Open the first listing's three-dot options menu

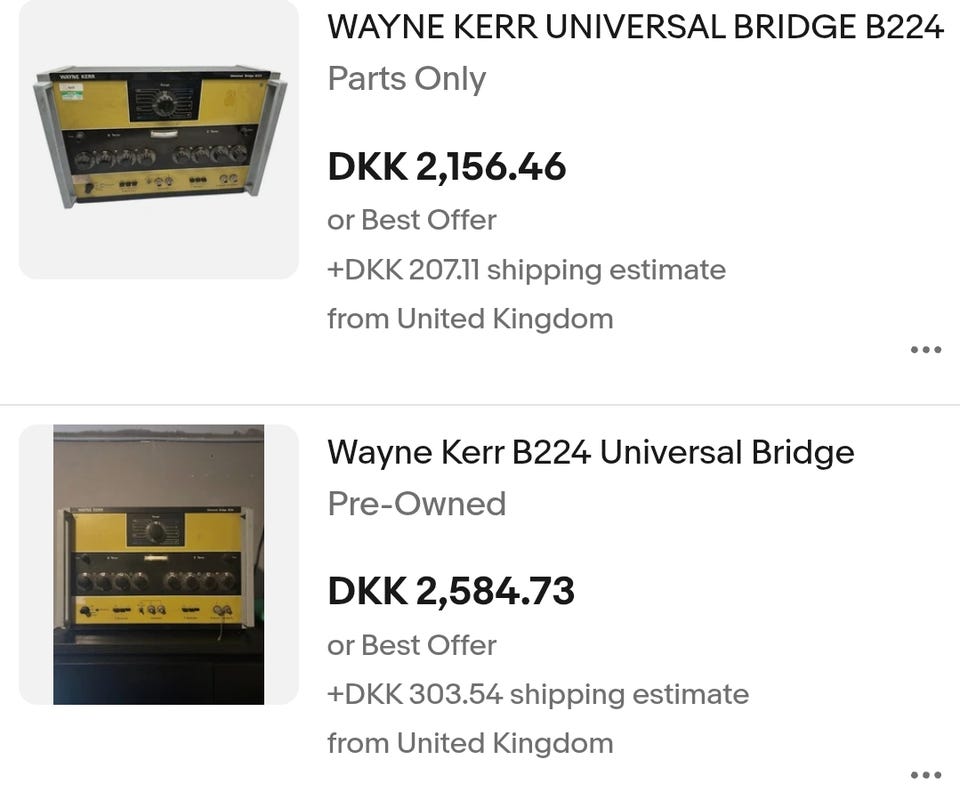926,350
